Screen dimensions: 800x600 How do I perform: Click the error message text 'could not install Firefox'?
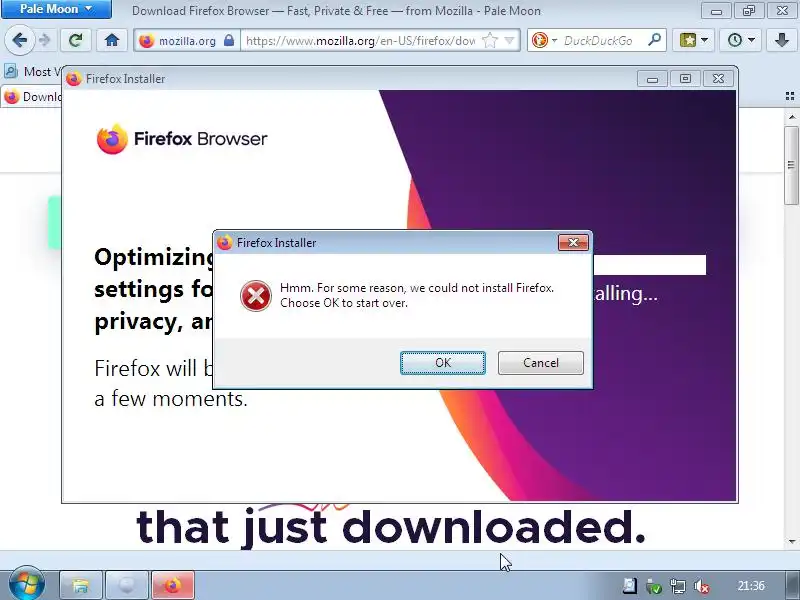pyautogui.click(x=491, y=288)
